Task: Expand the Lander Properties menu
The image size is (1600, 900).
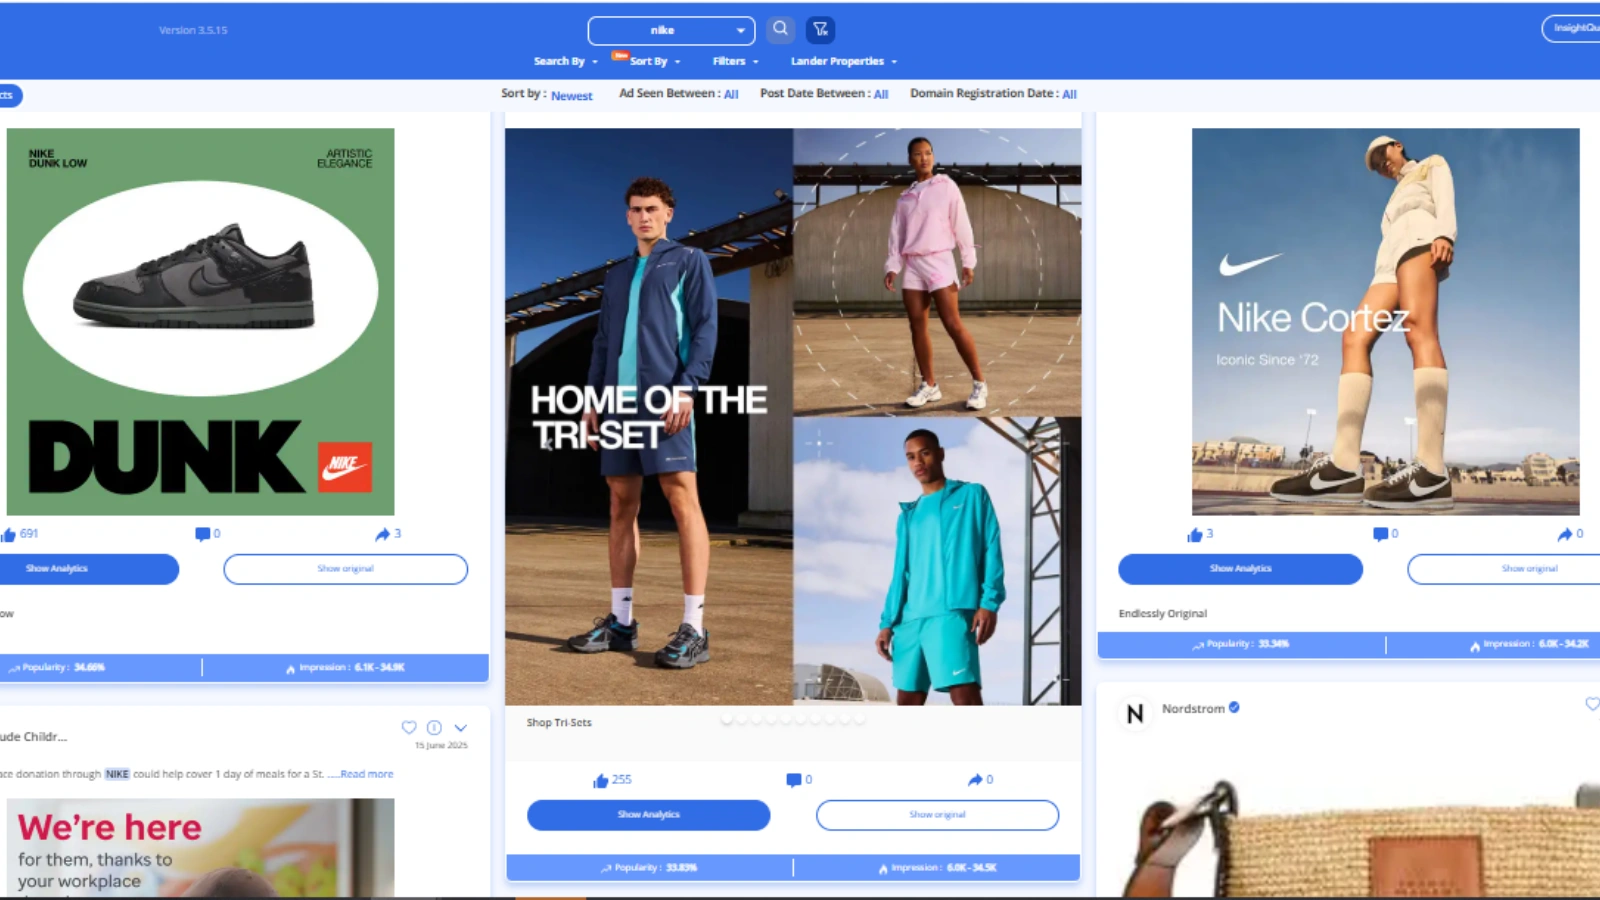Action: pos(844,61)
